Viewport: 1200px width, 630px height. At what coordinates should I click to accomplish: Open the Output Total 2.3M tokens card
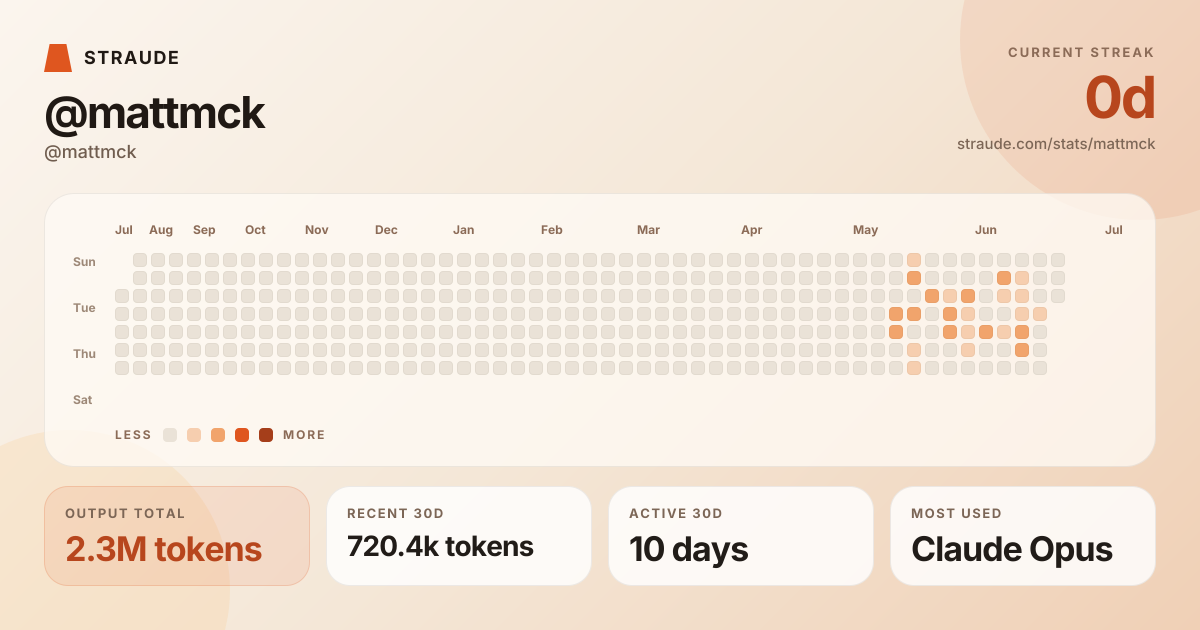(x=177, y=536)
